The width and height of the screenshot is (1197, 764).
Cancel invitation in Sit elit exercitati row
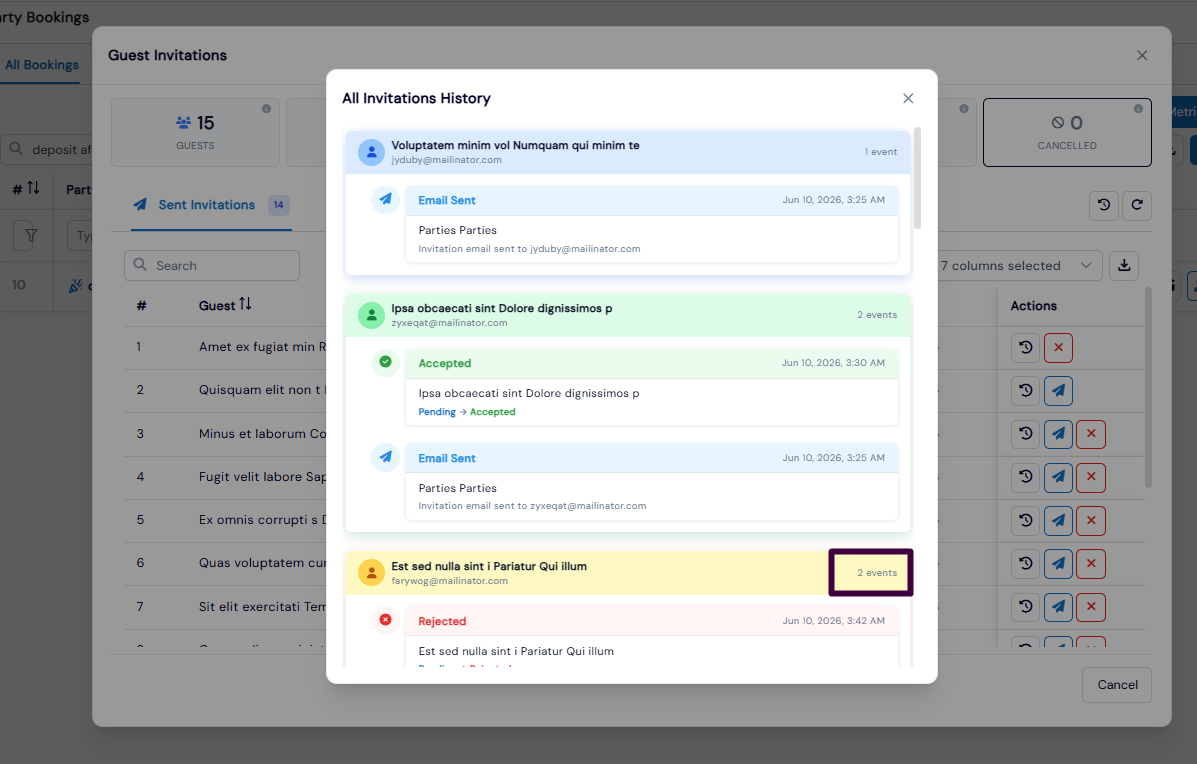point(1091,607)
